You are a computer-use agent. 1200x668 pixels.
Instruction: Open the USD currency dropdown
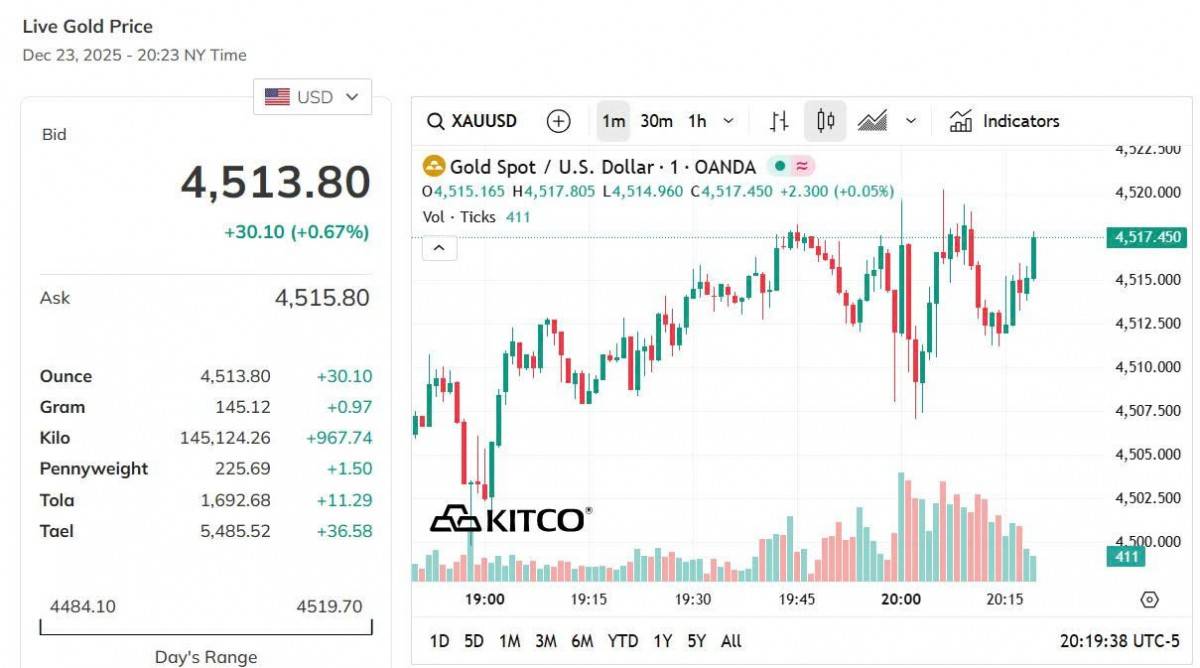point(312,97)
